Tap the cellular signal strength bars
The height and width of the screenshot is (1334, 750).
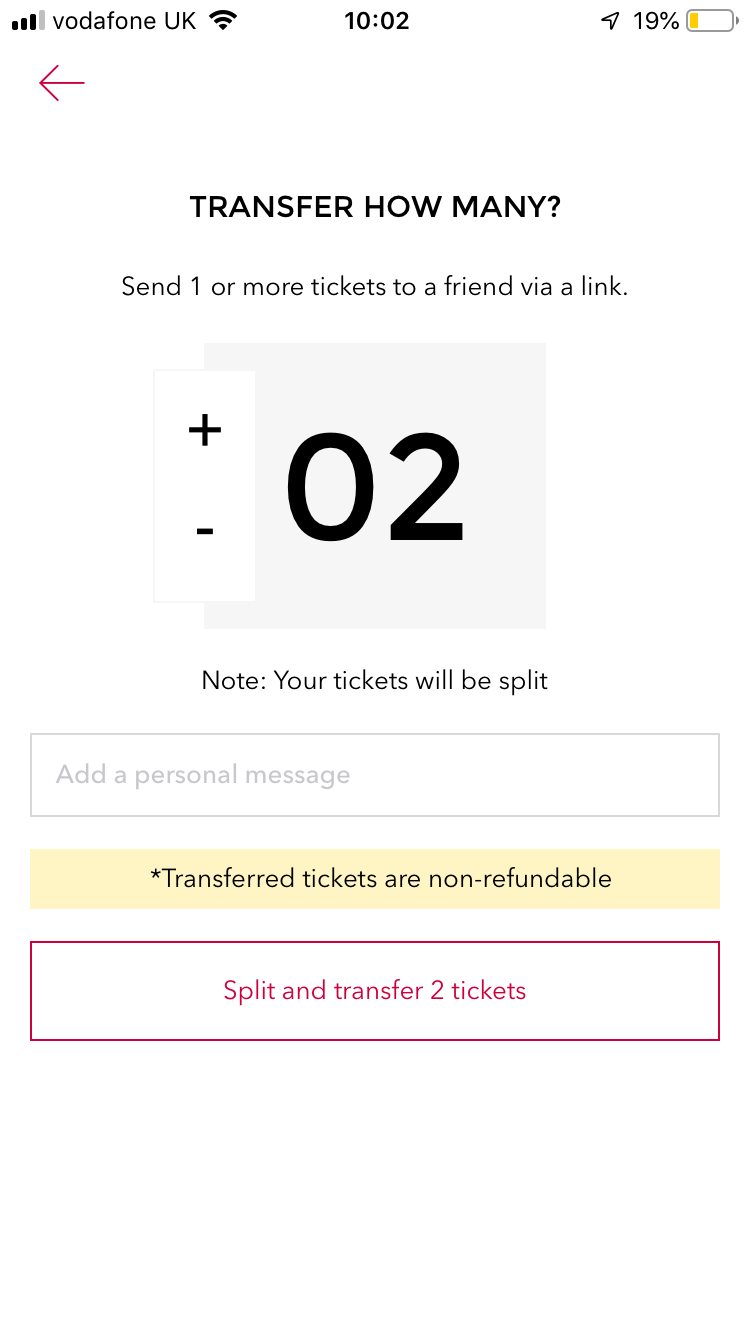coord(28,21)
